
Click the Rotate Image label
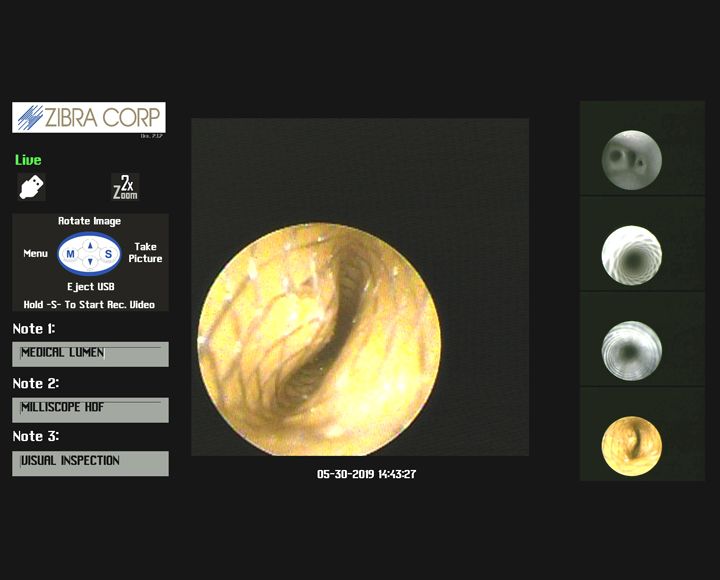(x=90, y=221)
